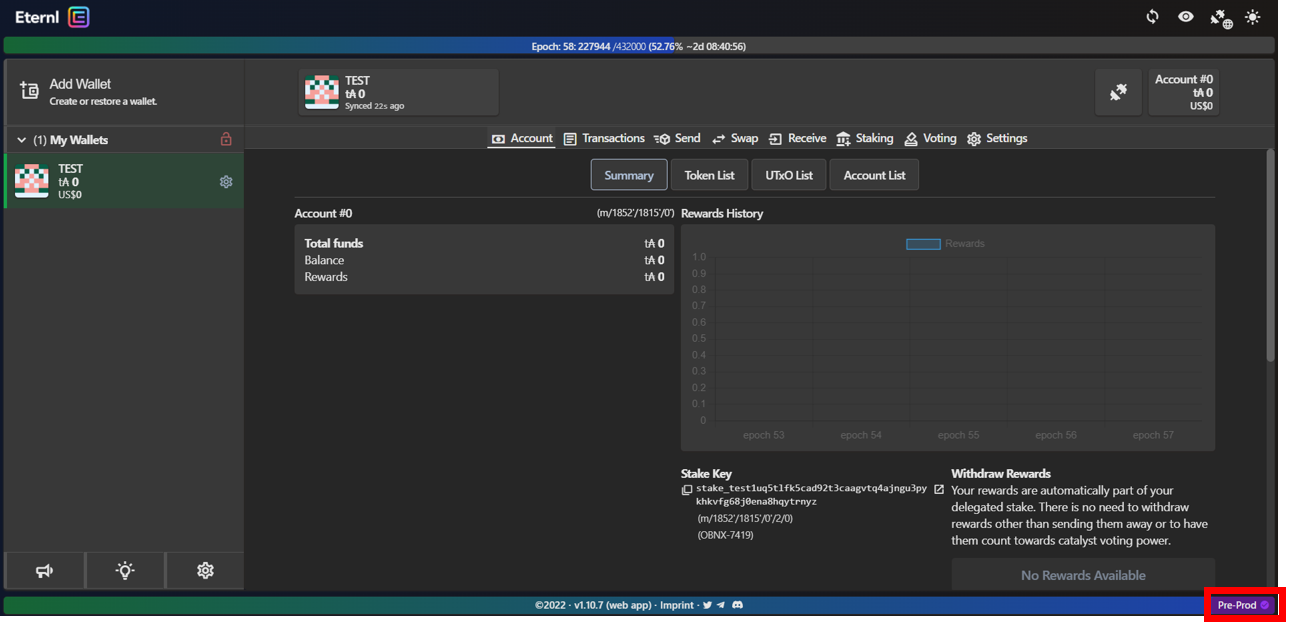Viewport: 1292px width, 627px height.
Task: Click the Discord icon in footer
Action: click(x=737, y=605)
